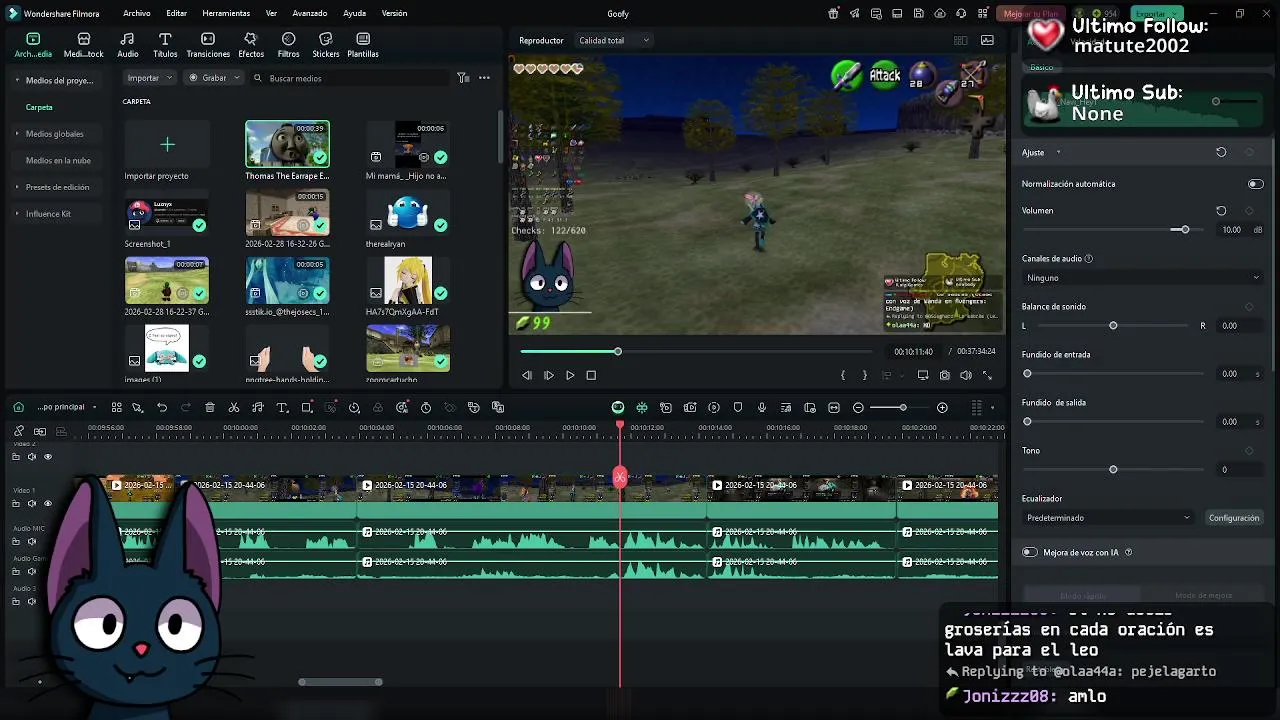Zoom out the timeline with minus icon
This screenshot has width=1280, height=720.
(x=858, y=408)
